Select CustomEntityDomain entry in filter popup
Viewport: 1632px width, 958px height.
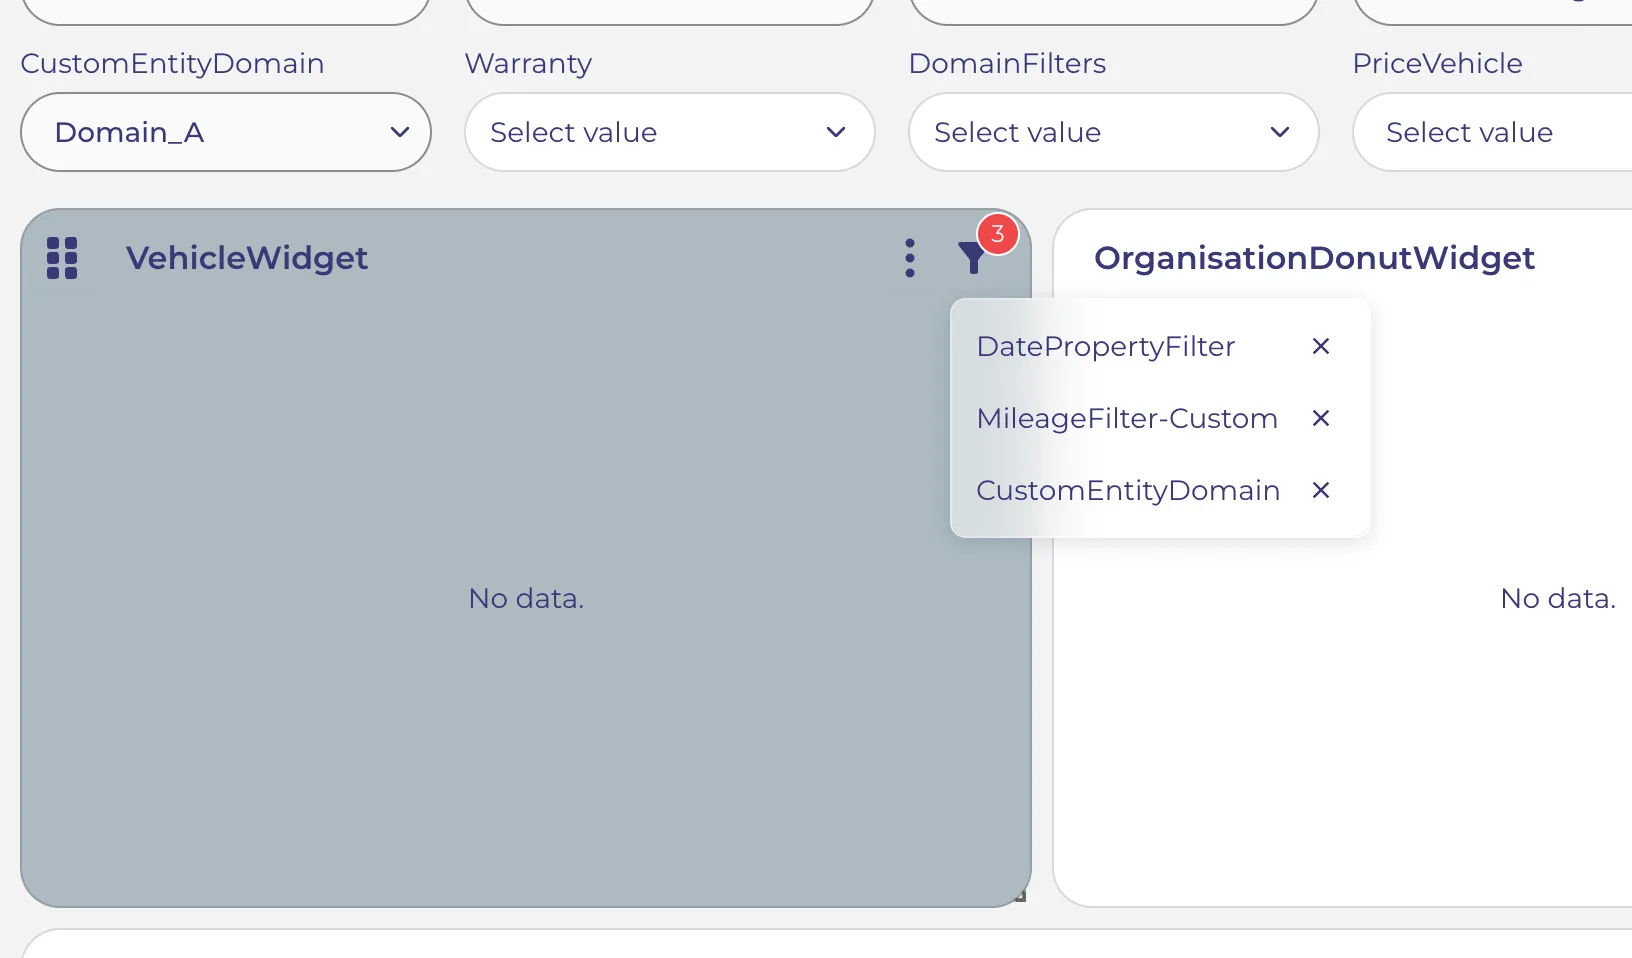coord(1128,490)
